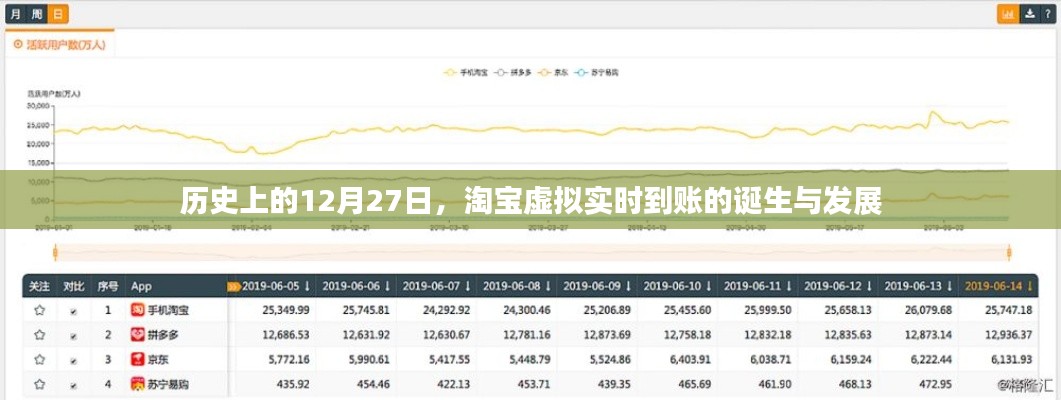Click cell value 6,131.93
Screen dimensions: 1061x400
pyautogui.click(x=1011, y=359)
